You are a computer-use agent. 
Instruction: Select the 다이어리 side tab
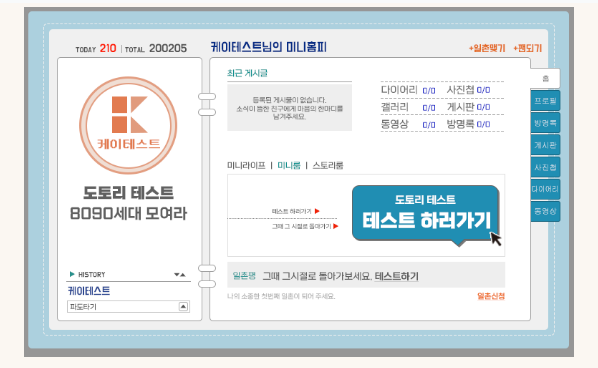pos(545,189)
